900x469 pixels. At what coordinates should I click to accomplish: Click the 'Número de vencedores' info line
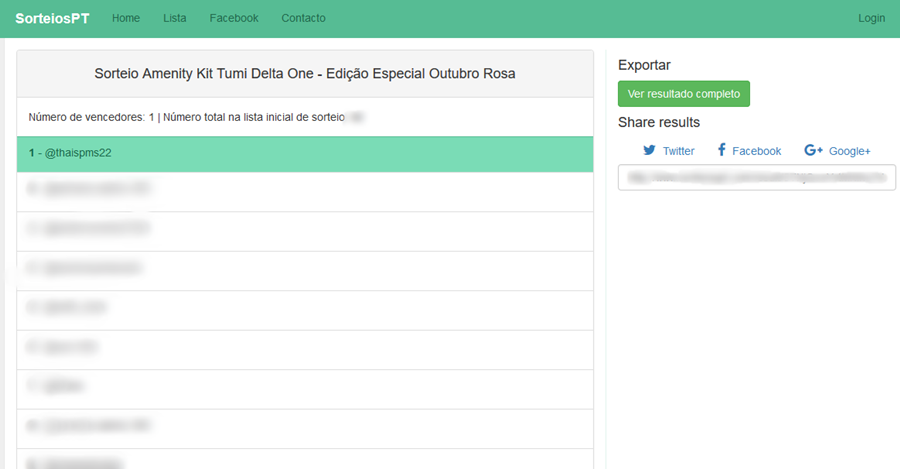(x=190, y=117)
